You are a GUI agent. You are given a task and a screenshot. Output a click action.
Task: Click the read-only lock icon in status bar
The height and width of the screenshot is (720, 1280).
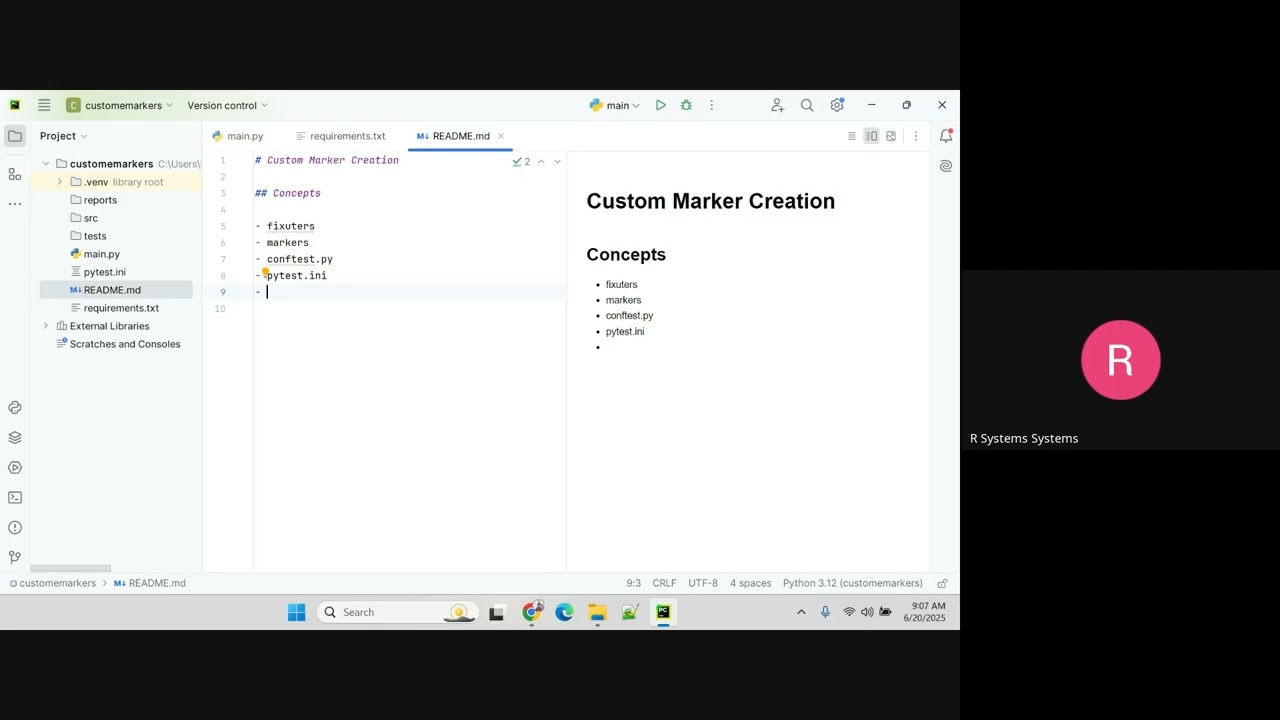pyautogui.click(x=942, y=583)
